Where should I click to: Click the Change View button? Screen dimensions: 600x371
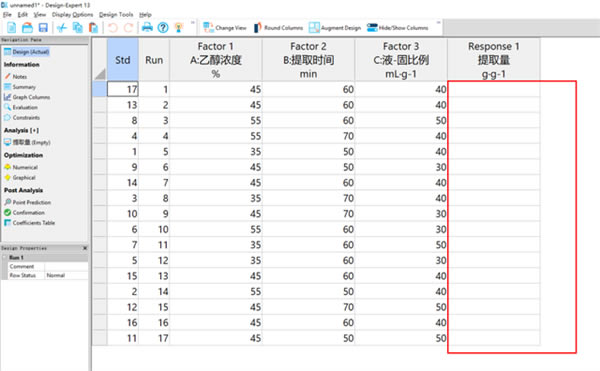(225, 28)
